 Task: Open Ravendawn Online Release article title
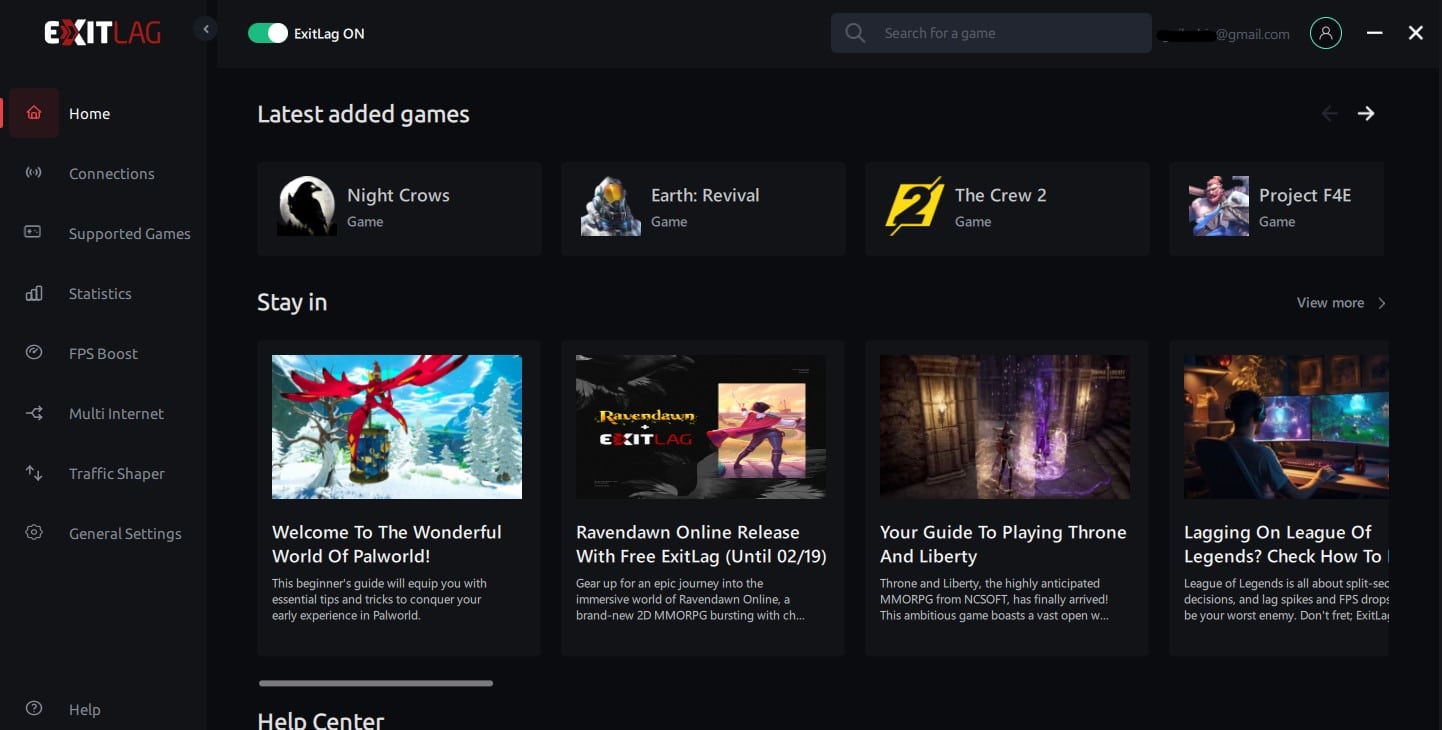tap(701, 544)
